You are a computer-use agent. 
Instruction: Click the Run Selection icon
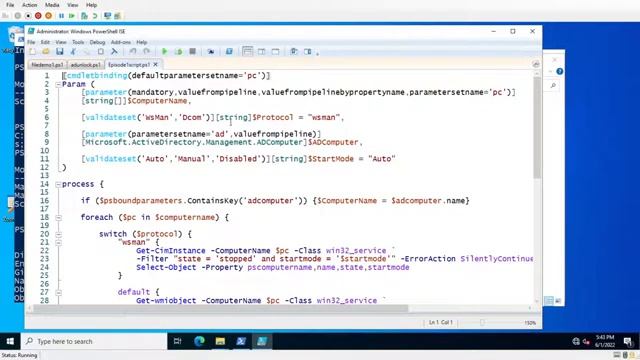coord(178,51)
